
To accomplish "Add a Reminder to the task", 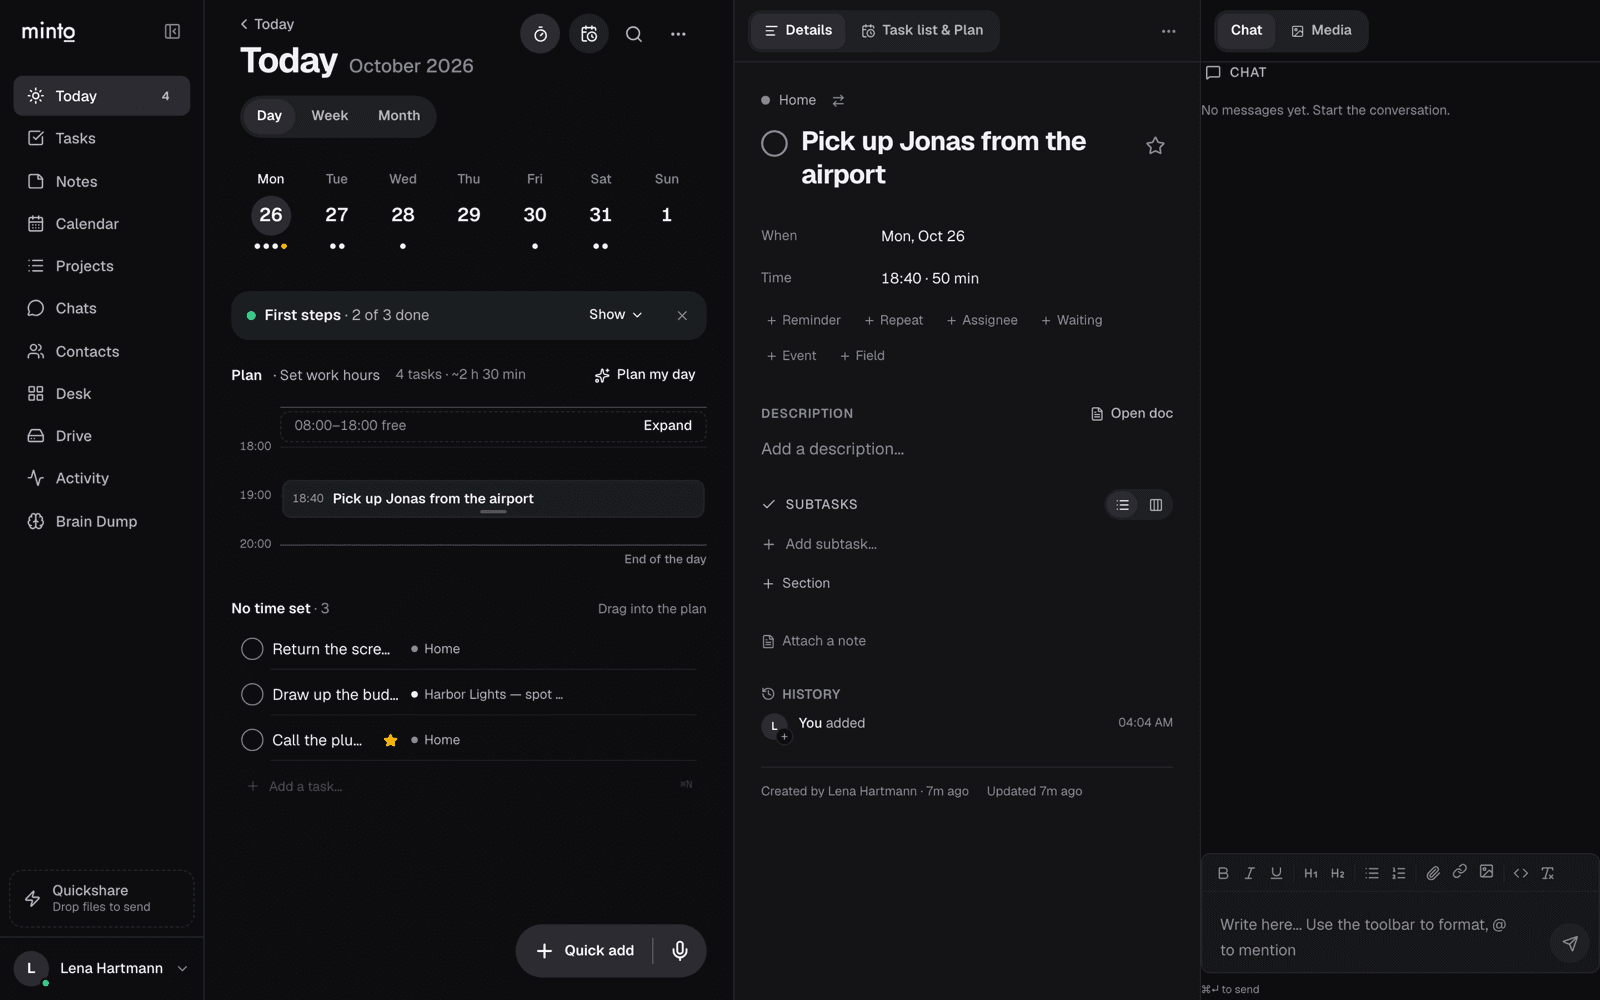I will point(803,320).
